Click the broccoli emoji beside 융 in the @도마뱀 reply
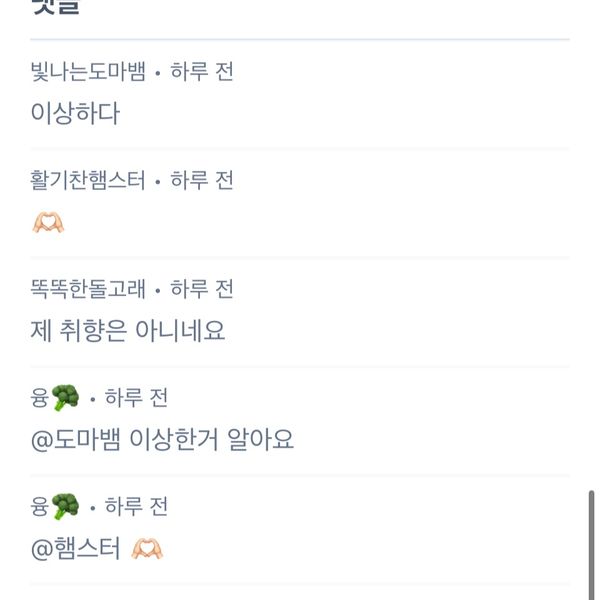Screen dimensions: 600x600 [65, 398]
